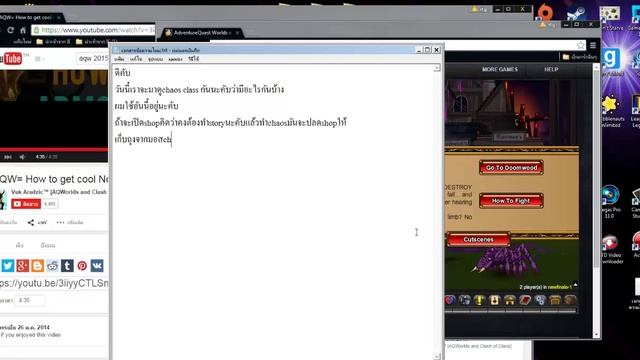The width and height of the screenshot is (640, 360).
Task: Open the Origin desktop icon
Action: point(546,12)
